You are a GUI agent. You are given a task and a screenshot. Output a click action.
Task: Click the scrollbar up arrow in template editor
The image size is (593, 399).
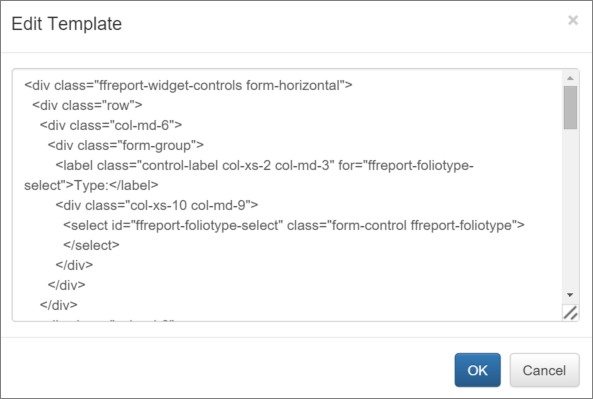[570, 78]
